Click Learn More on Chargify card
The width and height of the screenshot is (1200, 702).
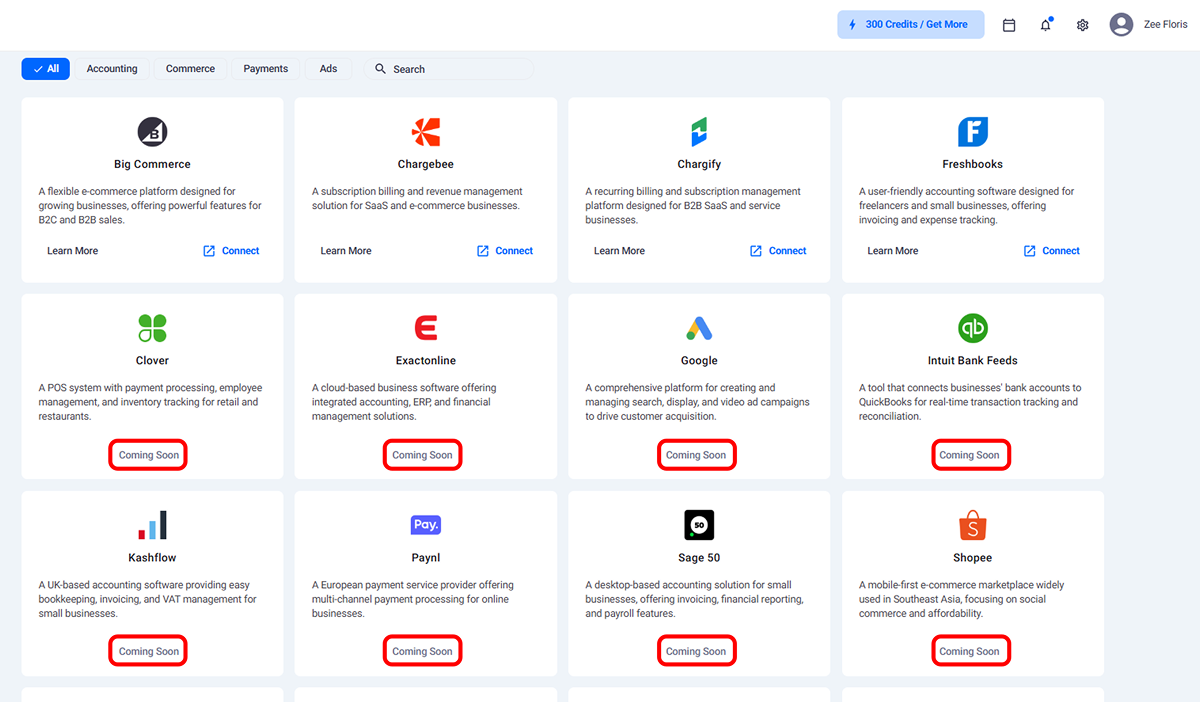pos(619,251)
